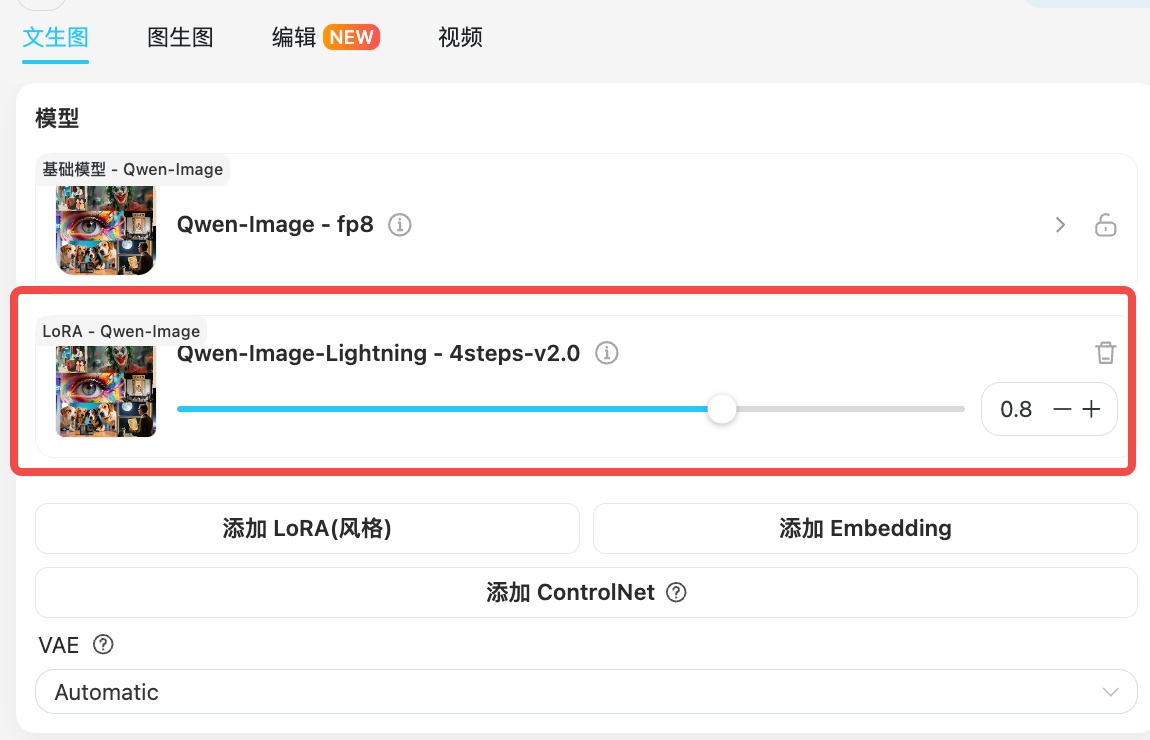Click the 添加 LoRA(风格) button
Viewport: 1150px width, 740px height.
tap(307, 529)
